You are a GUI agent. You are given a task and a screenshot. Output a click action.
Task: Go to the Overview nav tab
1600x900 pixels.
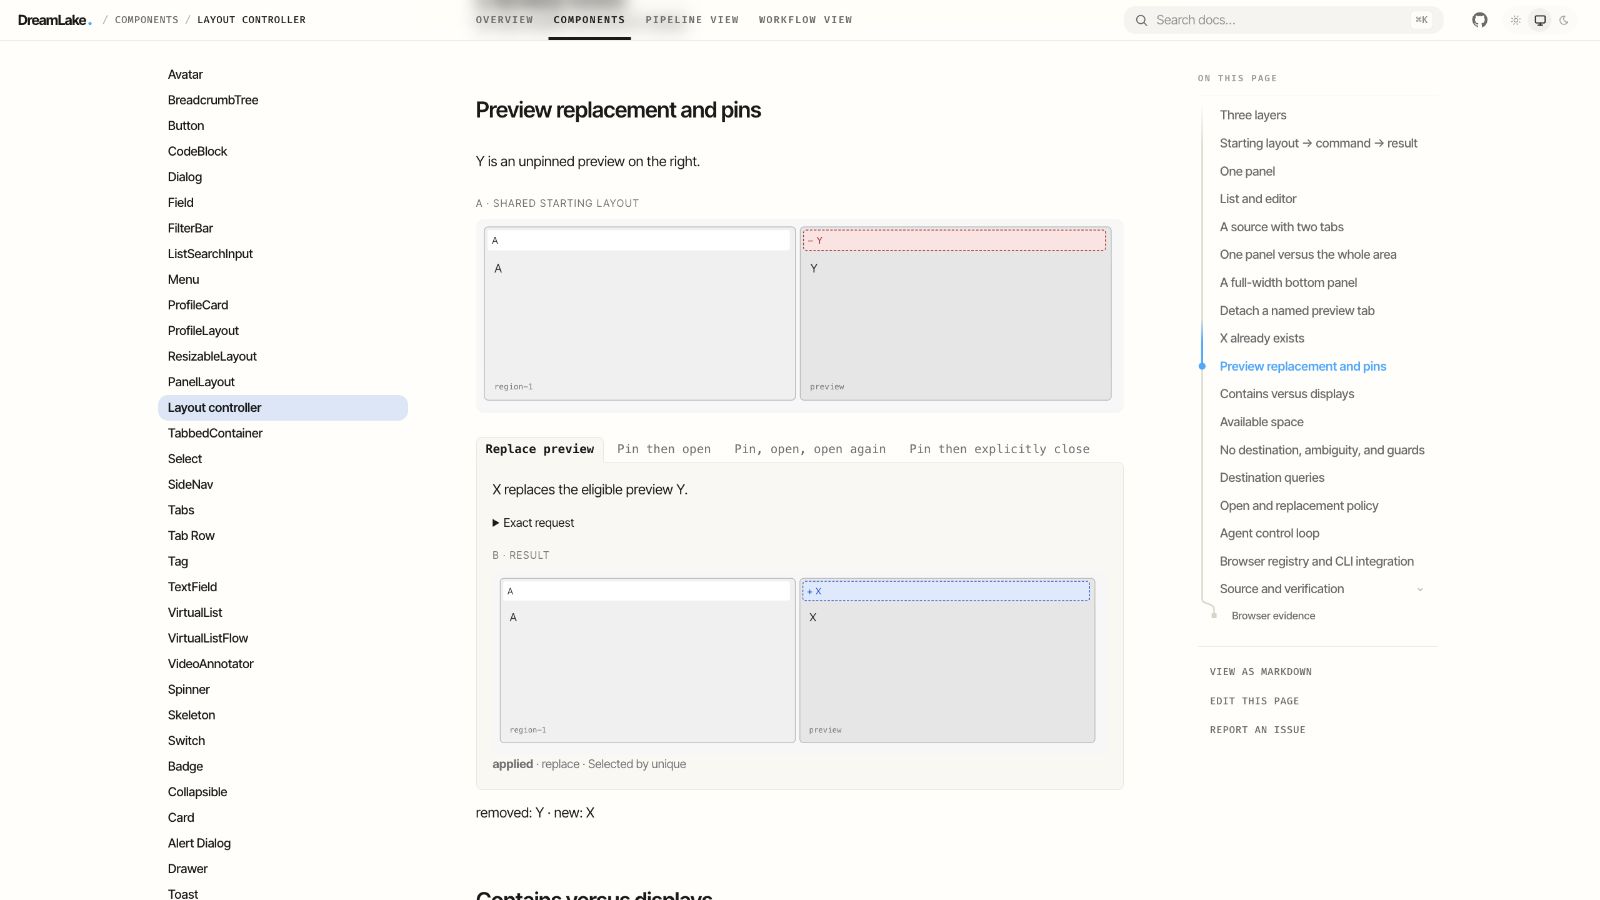504,20
